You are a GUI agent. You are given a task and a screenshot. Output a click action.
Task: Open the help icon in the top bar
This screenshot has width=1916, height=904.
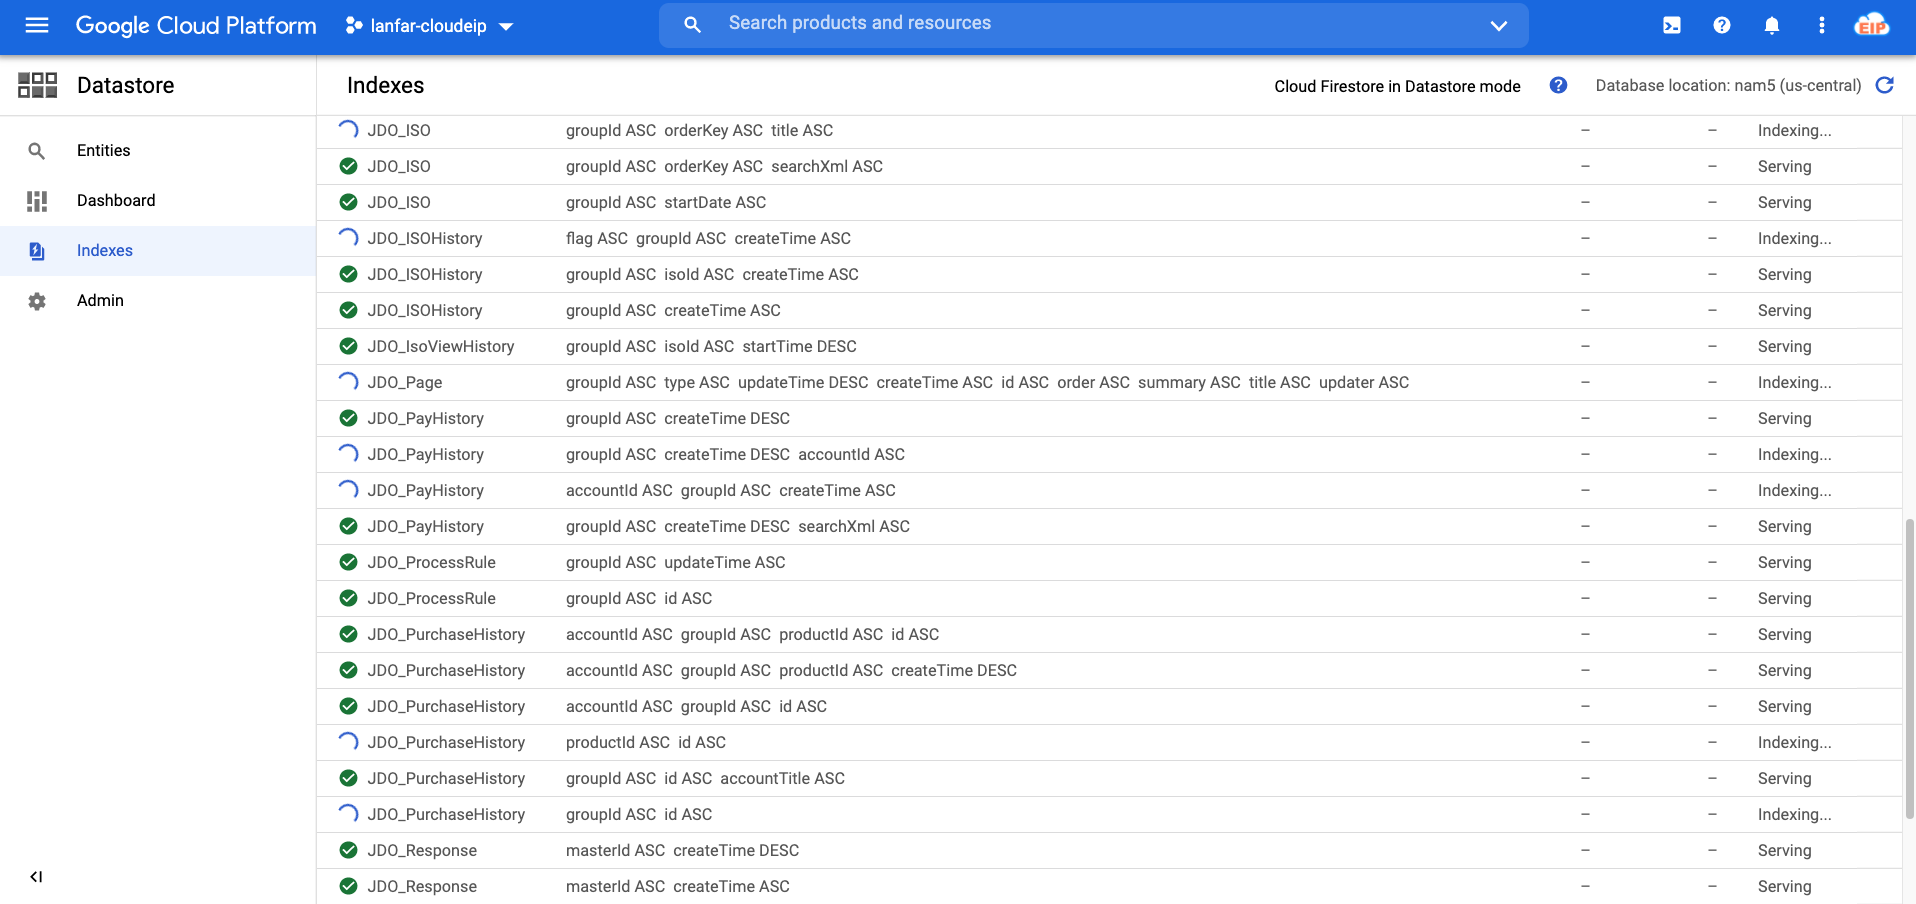[1721, 25]
